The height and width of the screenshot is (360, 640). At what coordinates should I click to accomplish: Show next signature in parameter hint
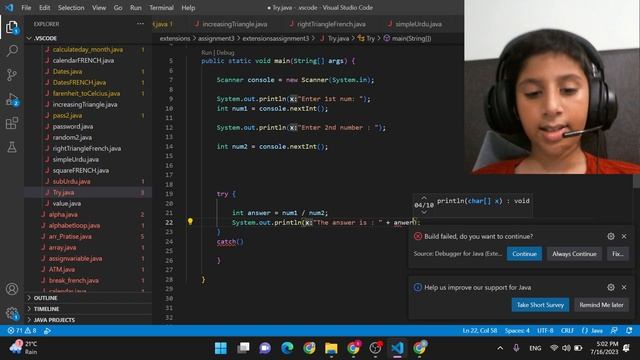pyautogui.click(x=424, y=212)
